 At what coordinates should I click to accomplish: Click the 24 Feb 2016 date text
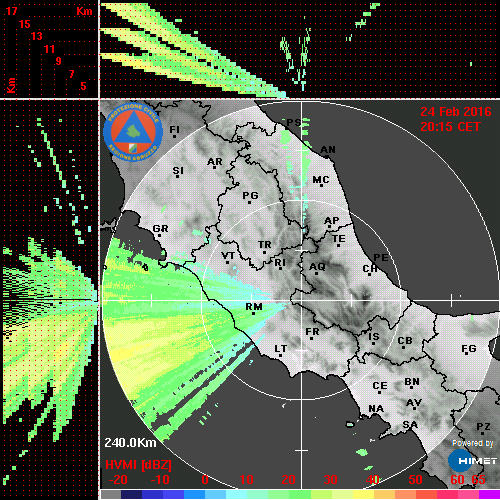pos(456,112)
